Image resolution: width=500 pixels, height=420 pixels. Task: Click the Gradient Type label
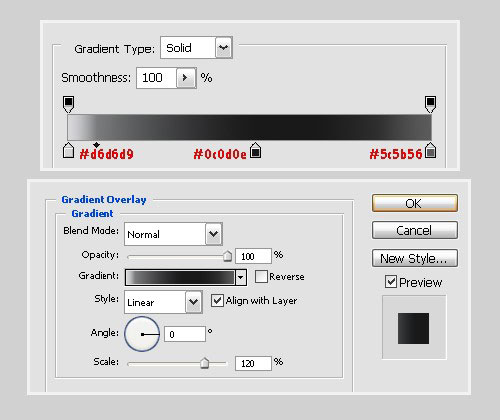click(x=115, y=49)
